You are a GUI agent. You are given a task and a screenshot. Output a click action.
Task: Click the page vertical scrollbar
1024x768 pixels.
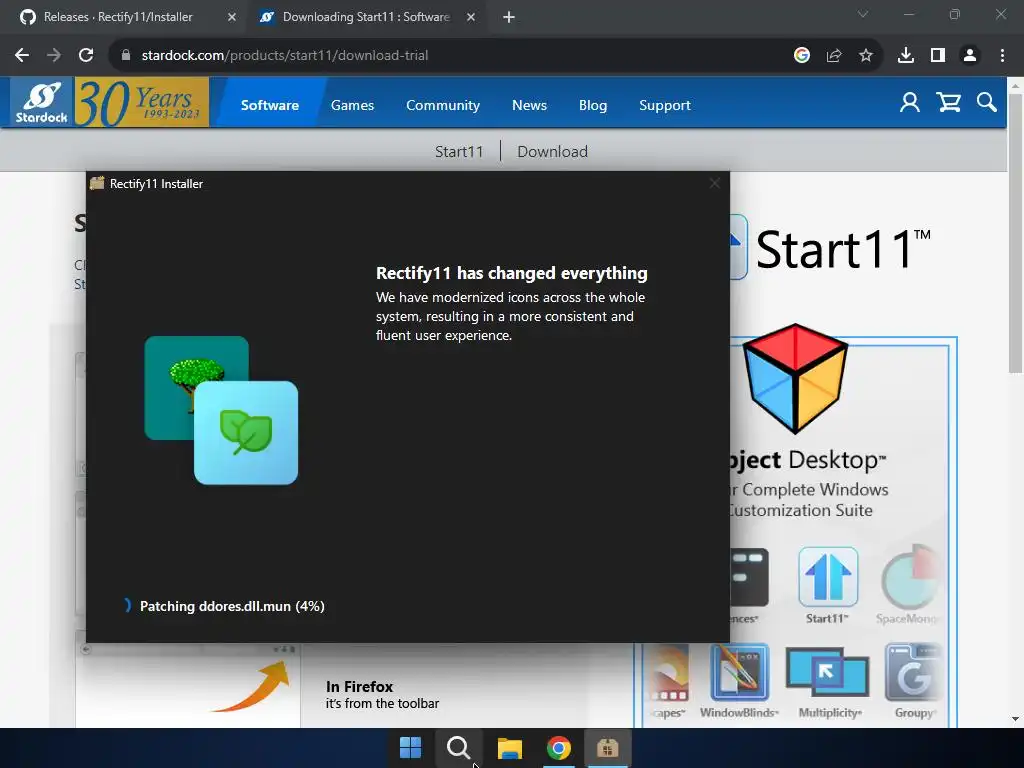tap(1016, 234)
